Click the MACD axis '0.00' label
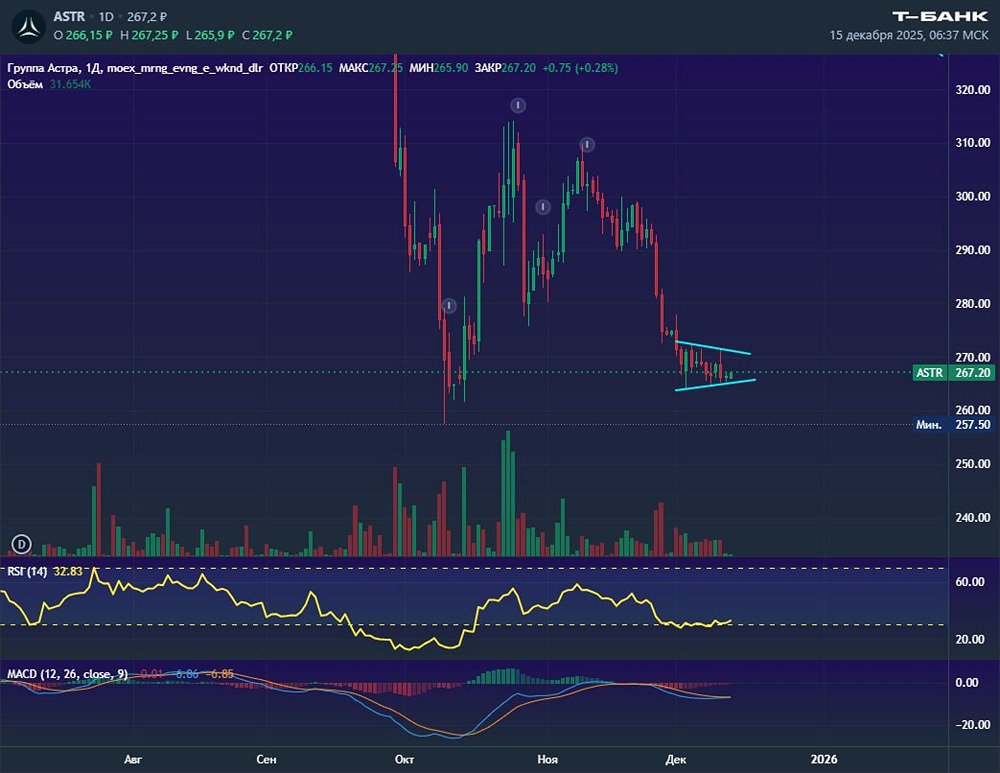 tap(967, 682)
